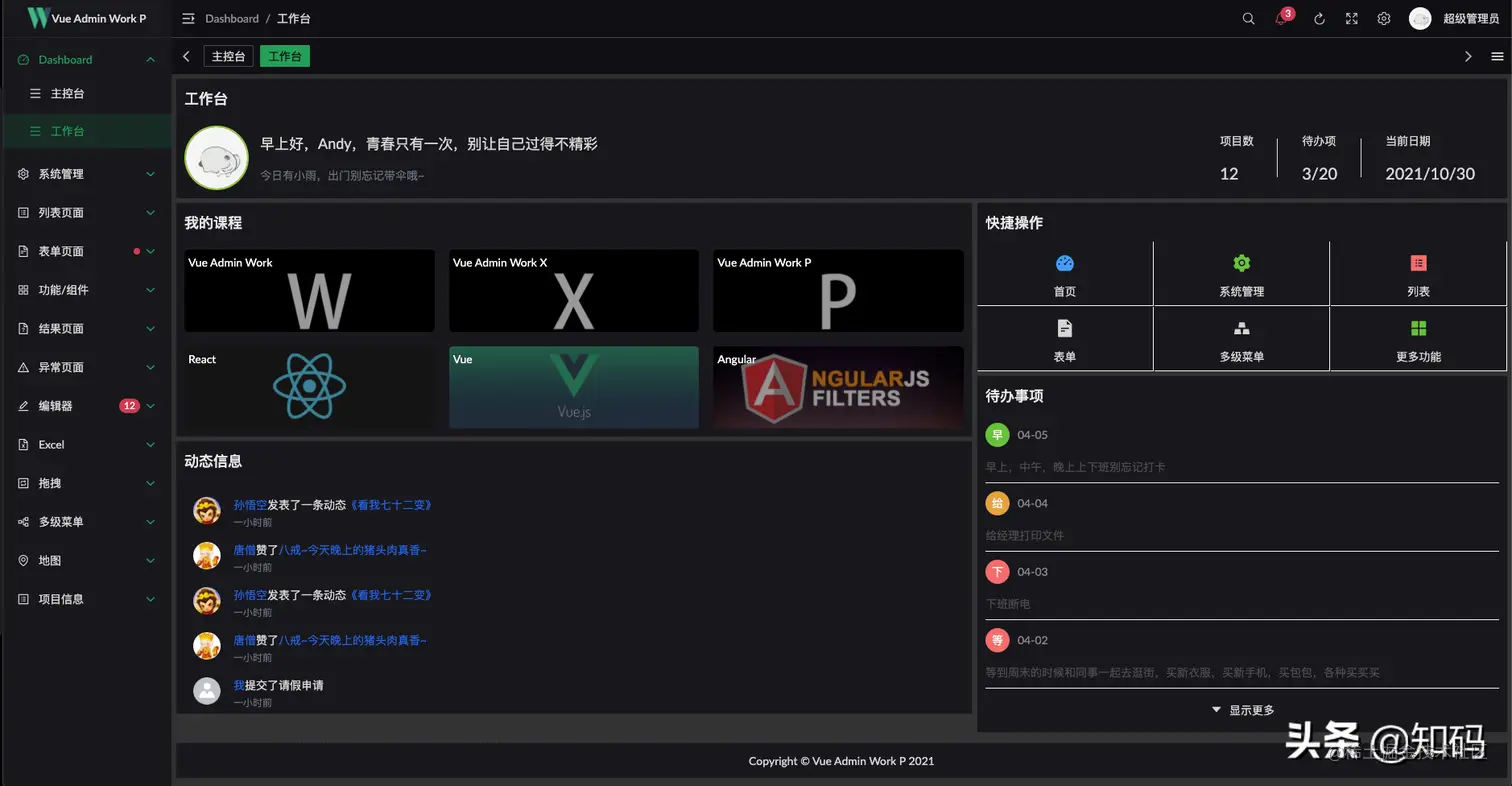Open the Vue Admin Work X course card
The image size is (1512, 786).
(574, 291)
